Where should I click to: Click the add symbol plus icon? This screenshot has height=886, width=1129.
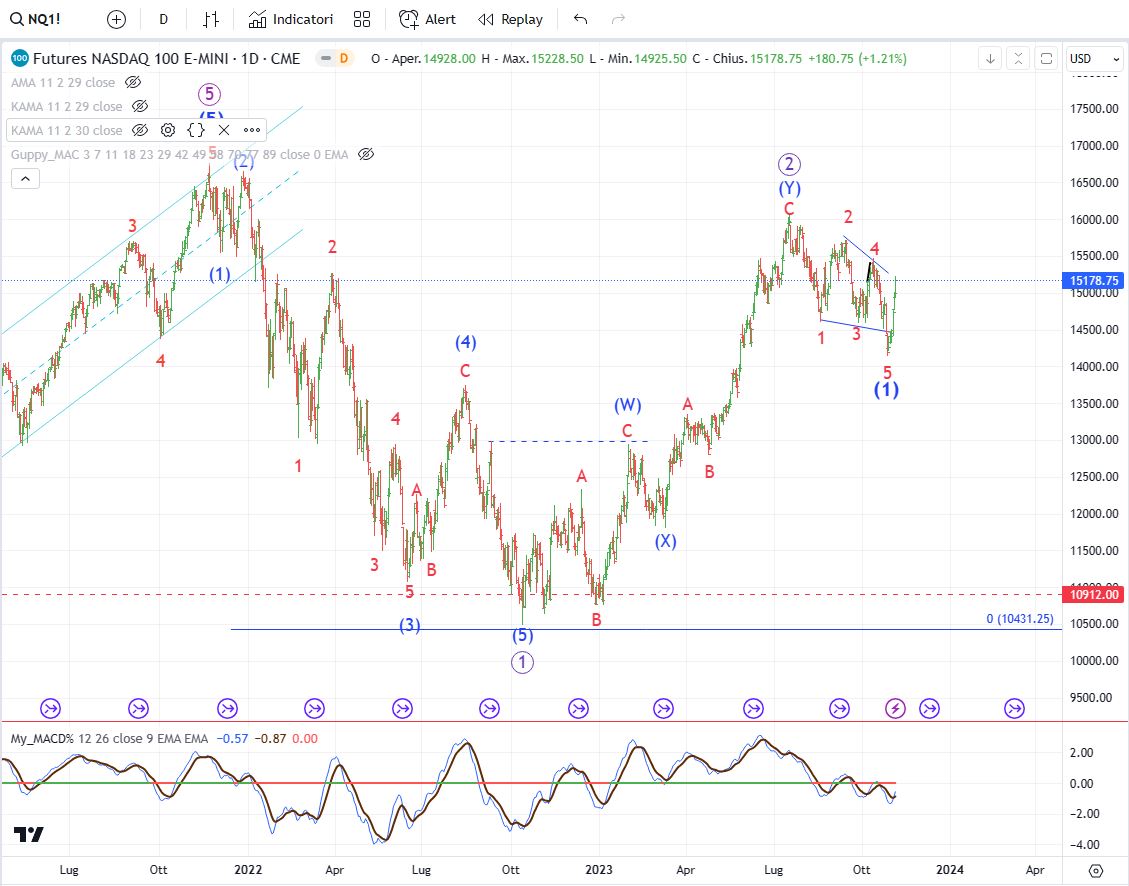click(x=116, y=19)
